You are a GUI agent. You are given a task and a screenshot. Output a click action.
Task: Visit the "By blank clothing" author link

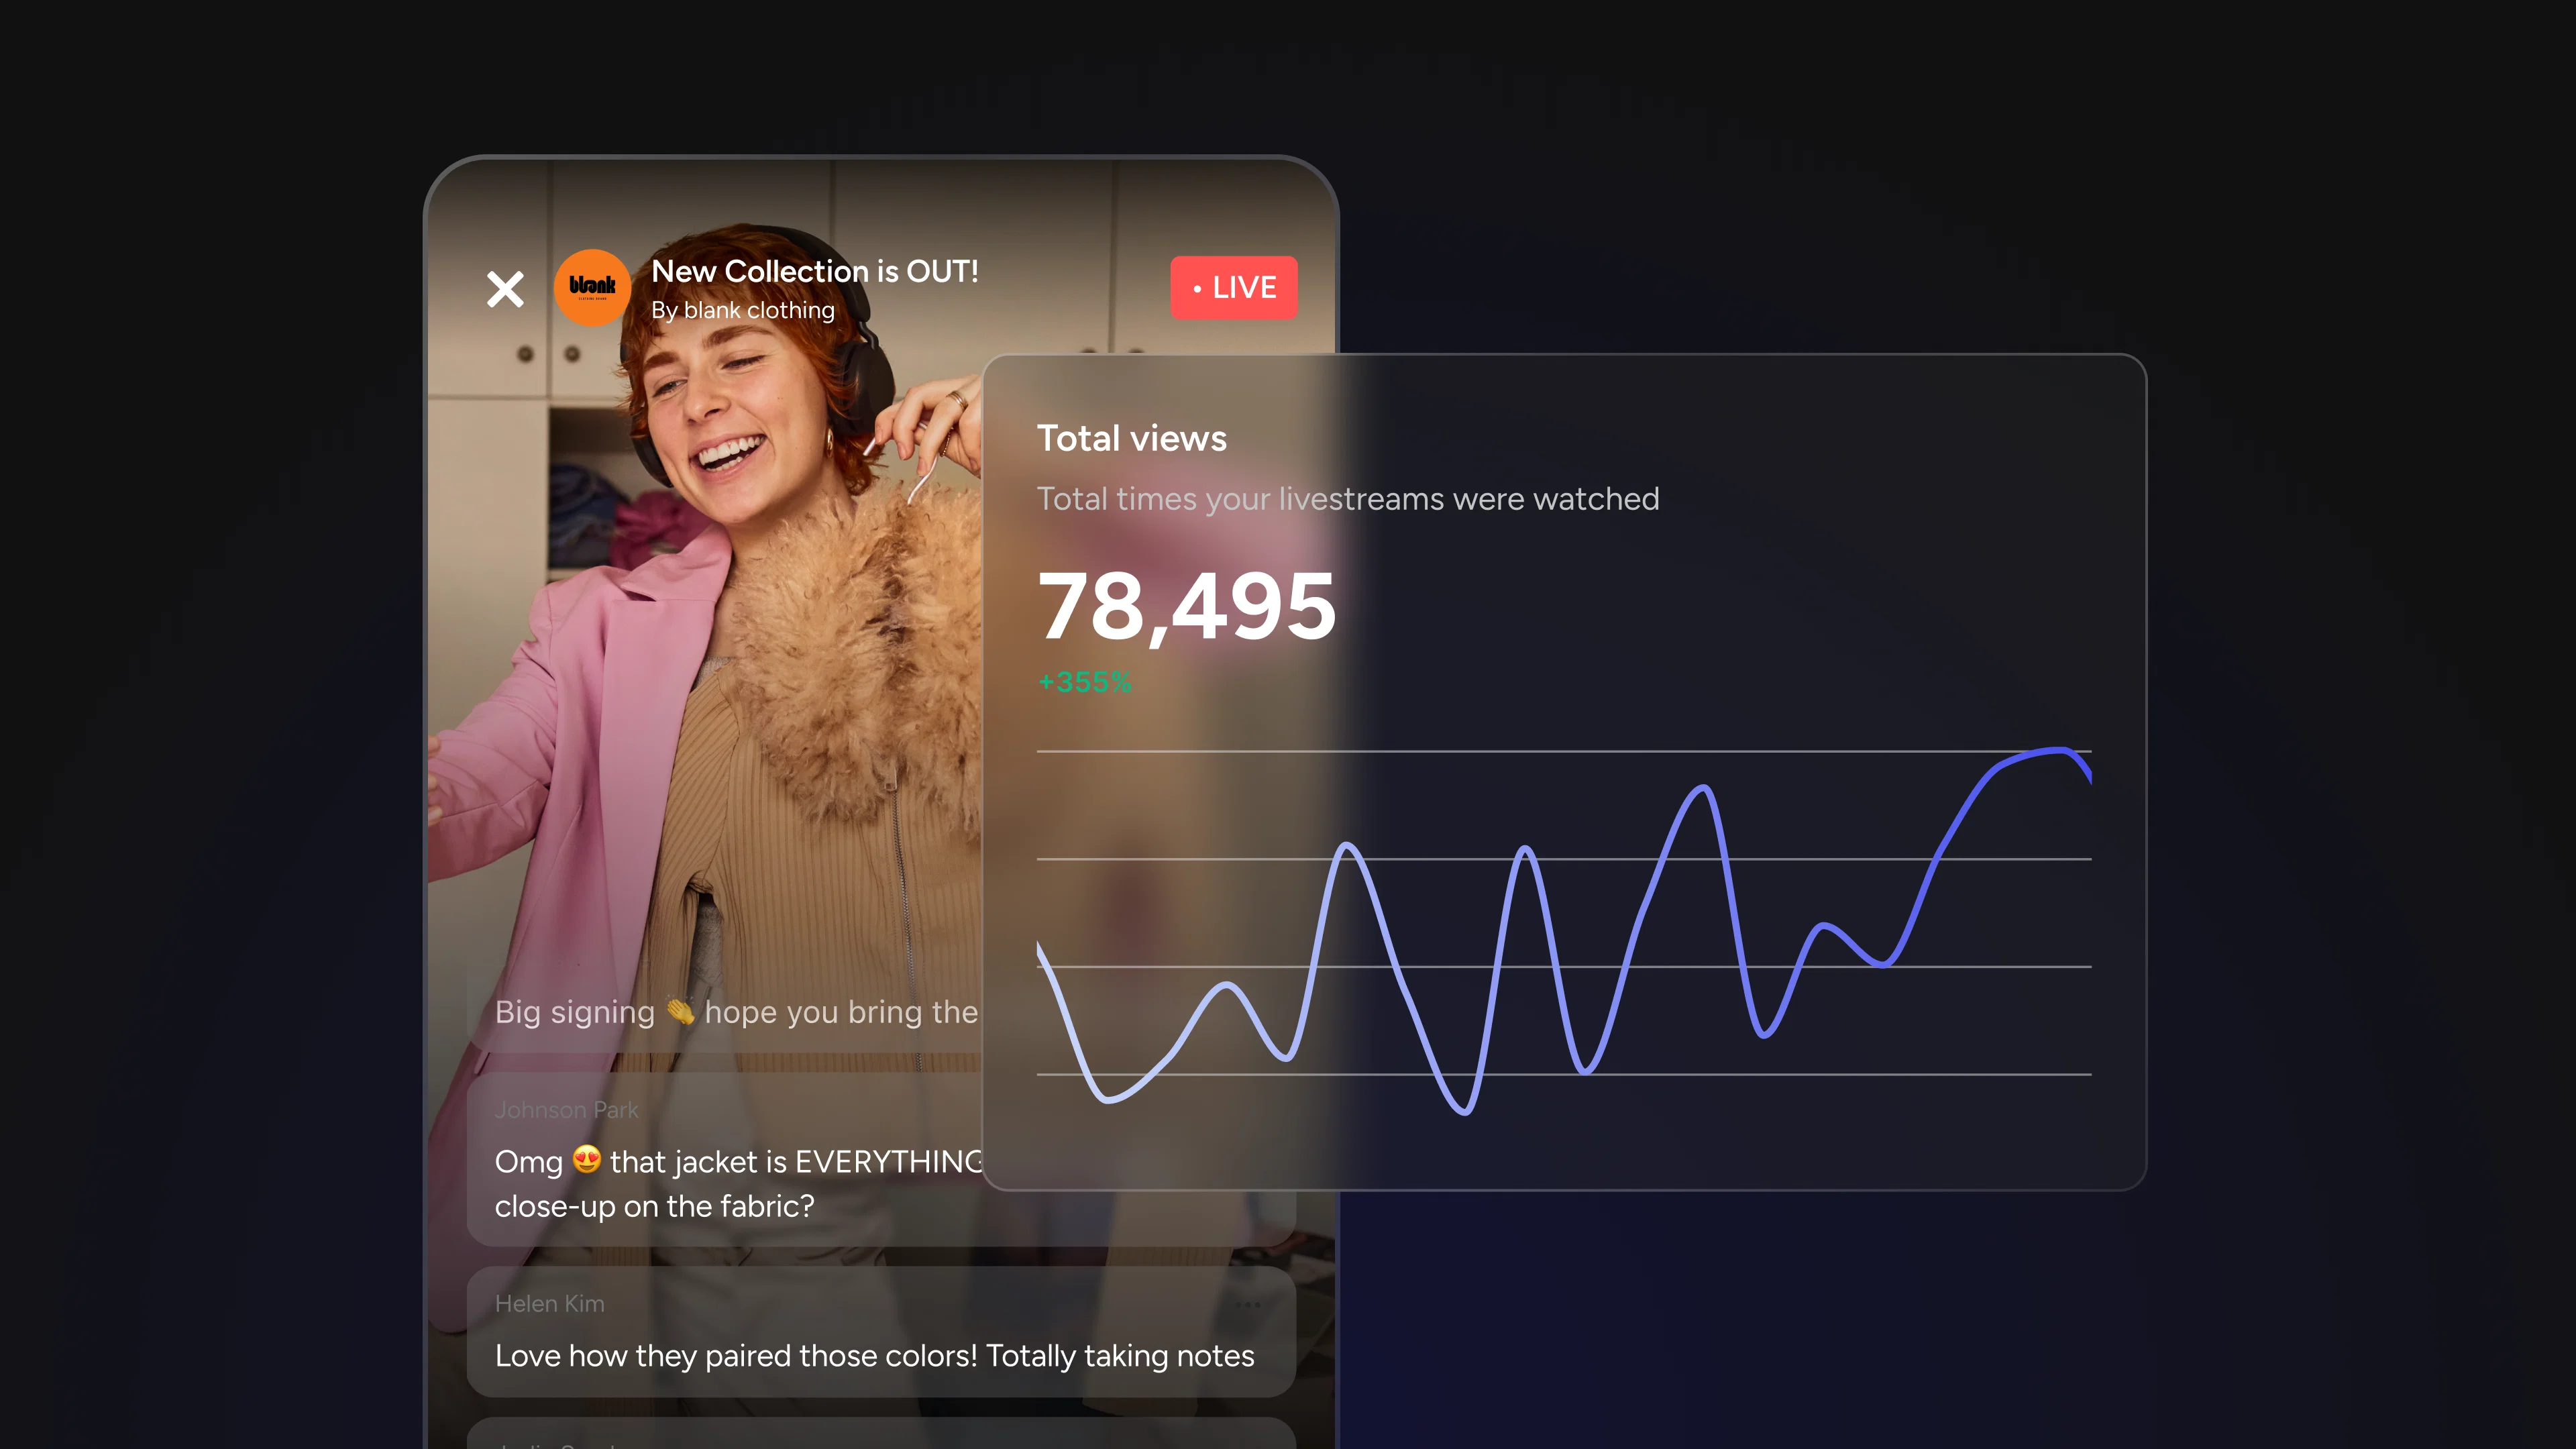(743, 310)
